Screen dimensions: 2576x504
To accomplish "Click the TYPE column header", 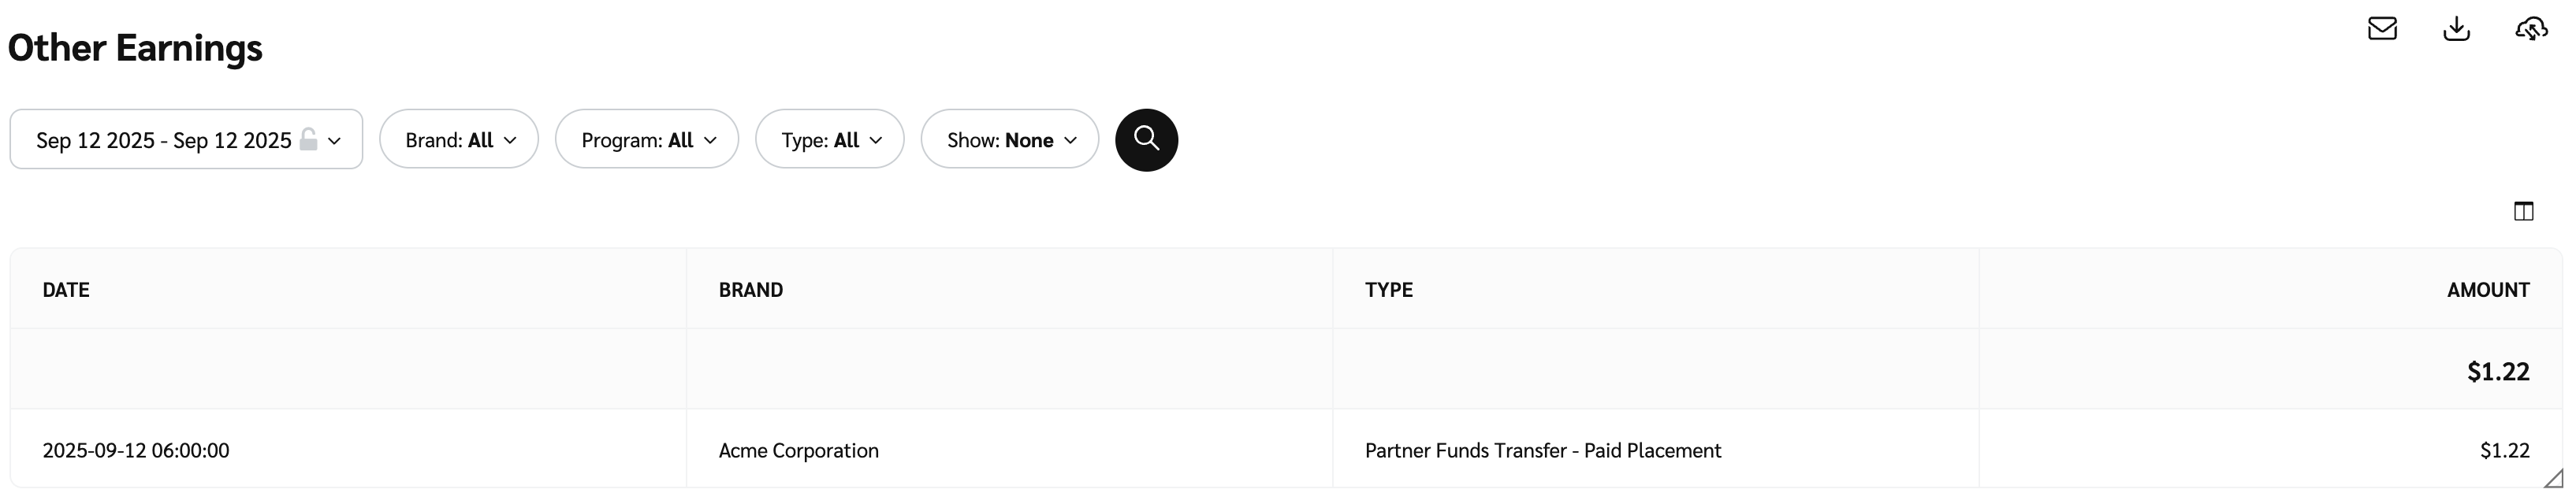I will point(1388,290).
